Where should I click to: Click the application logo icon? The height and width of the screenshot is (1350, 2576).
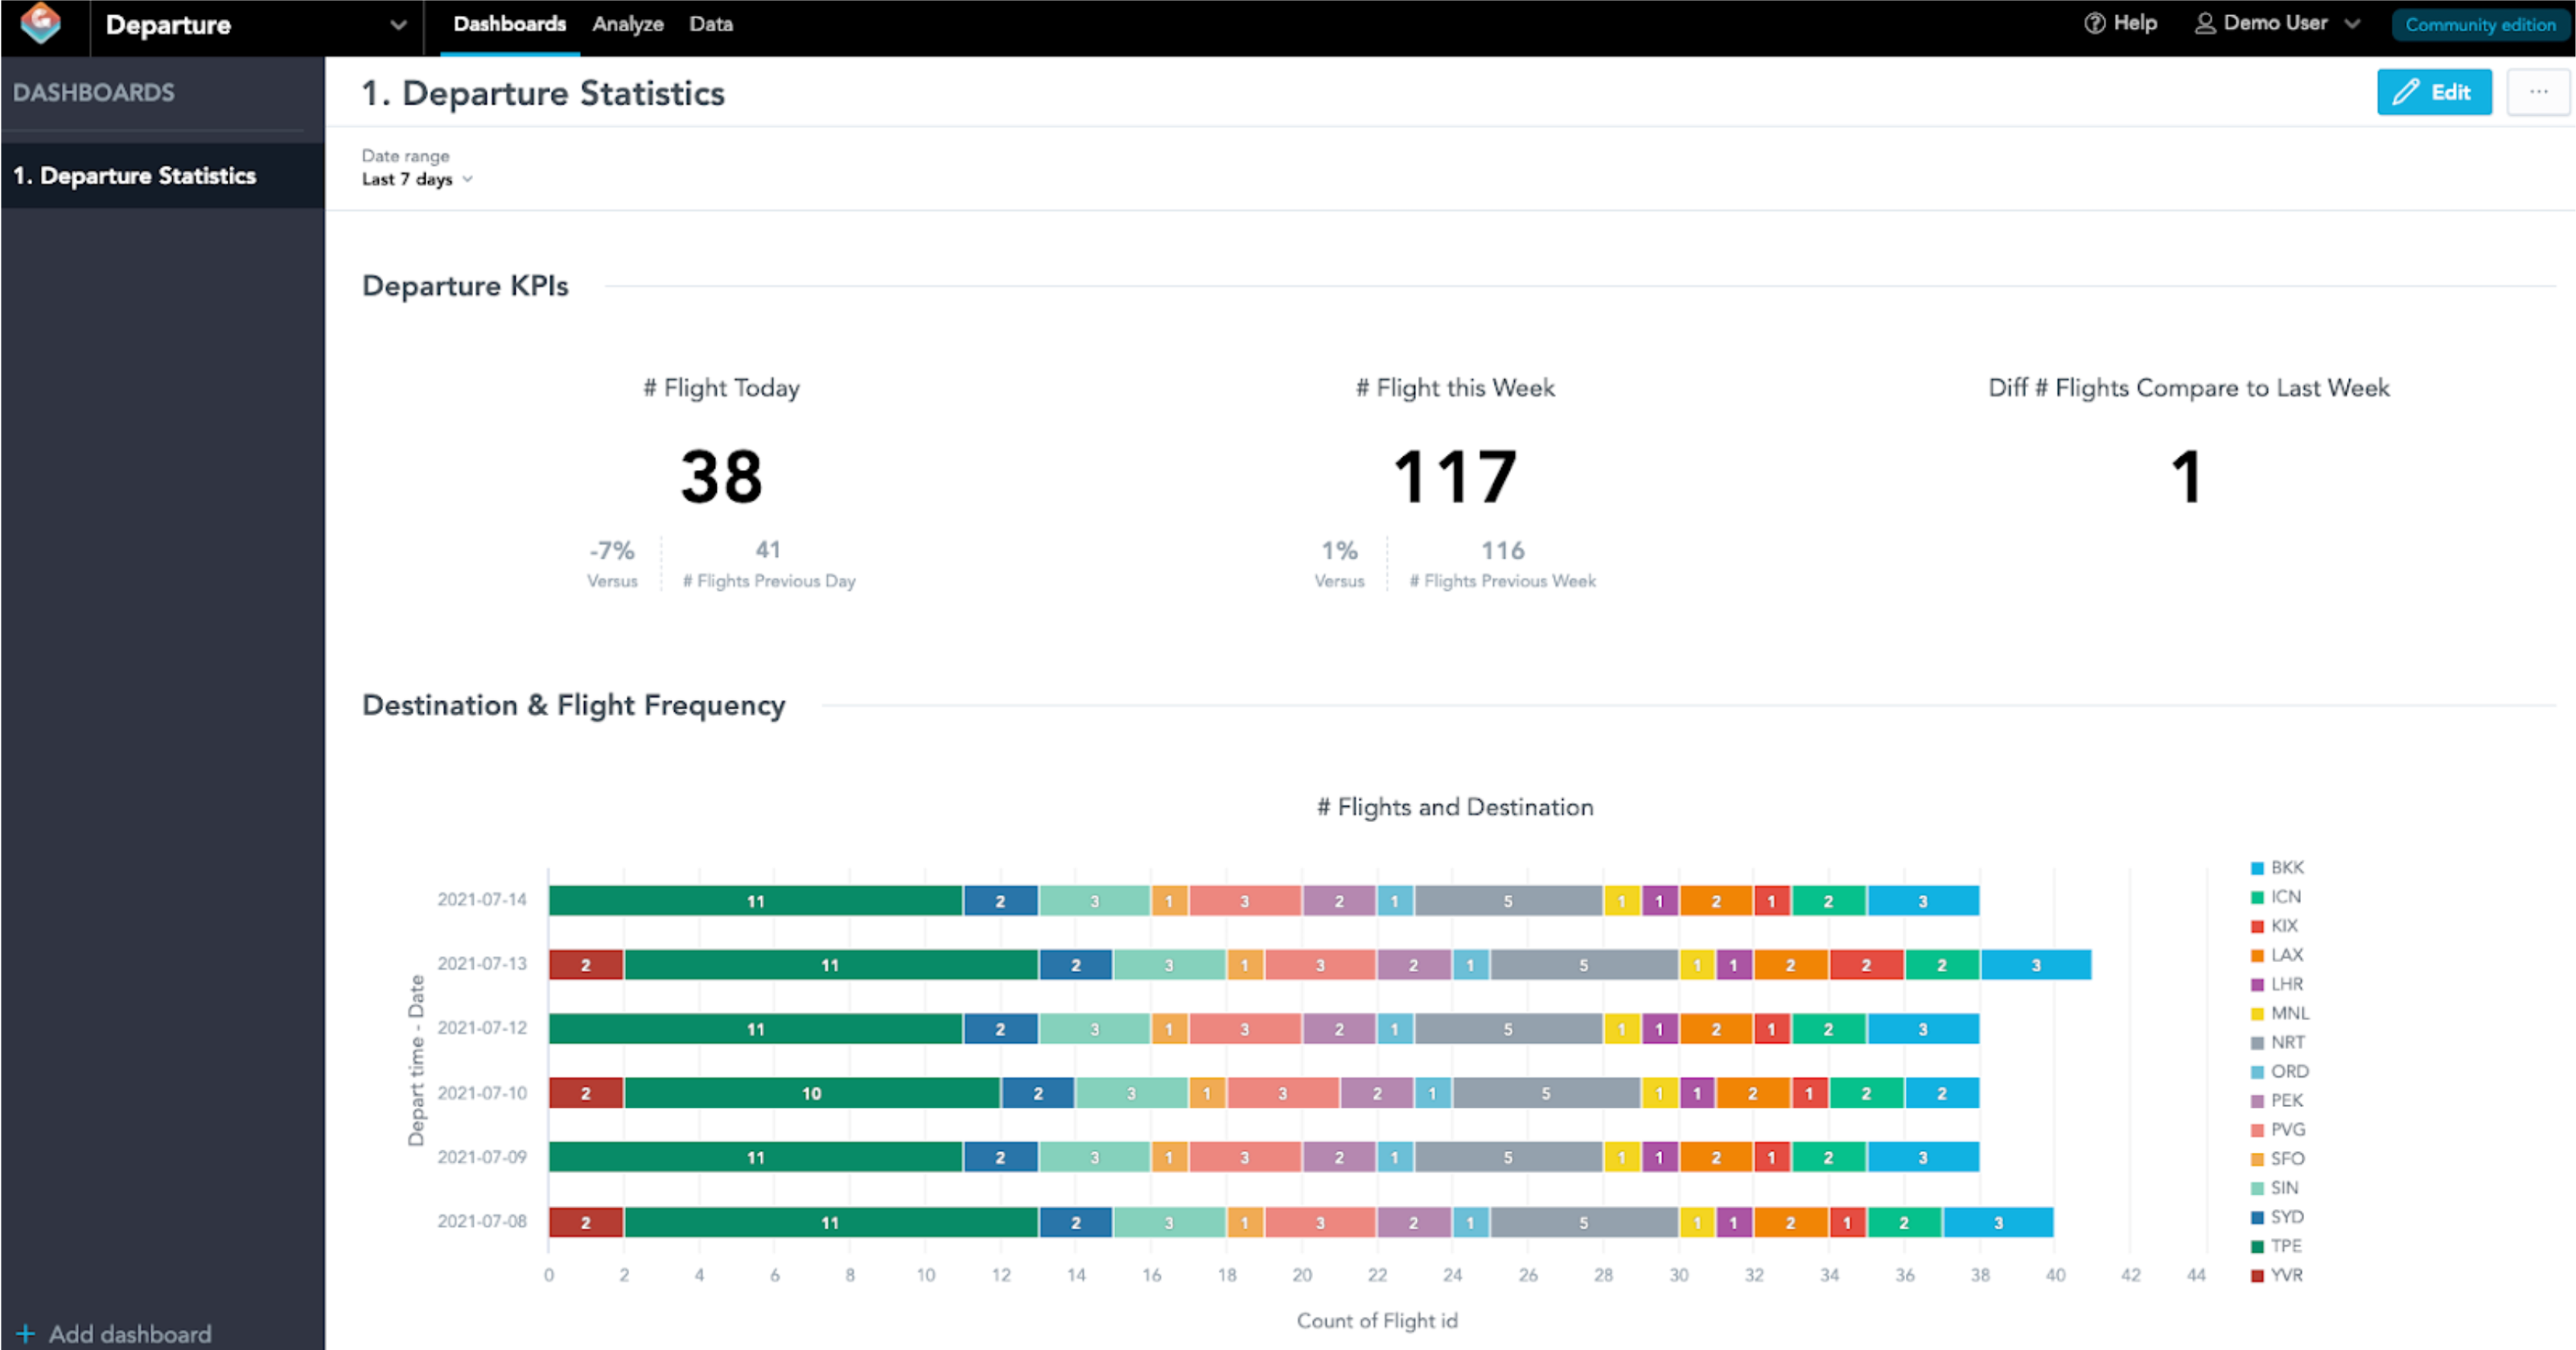42,25
